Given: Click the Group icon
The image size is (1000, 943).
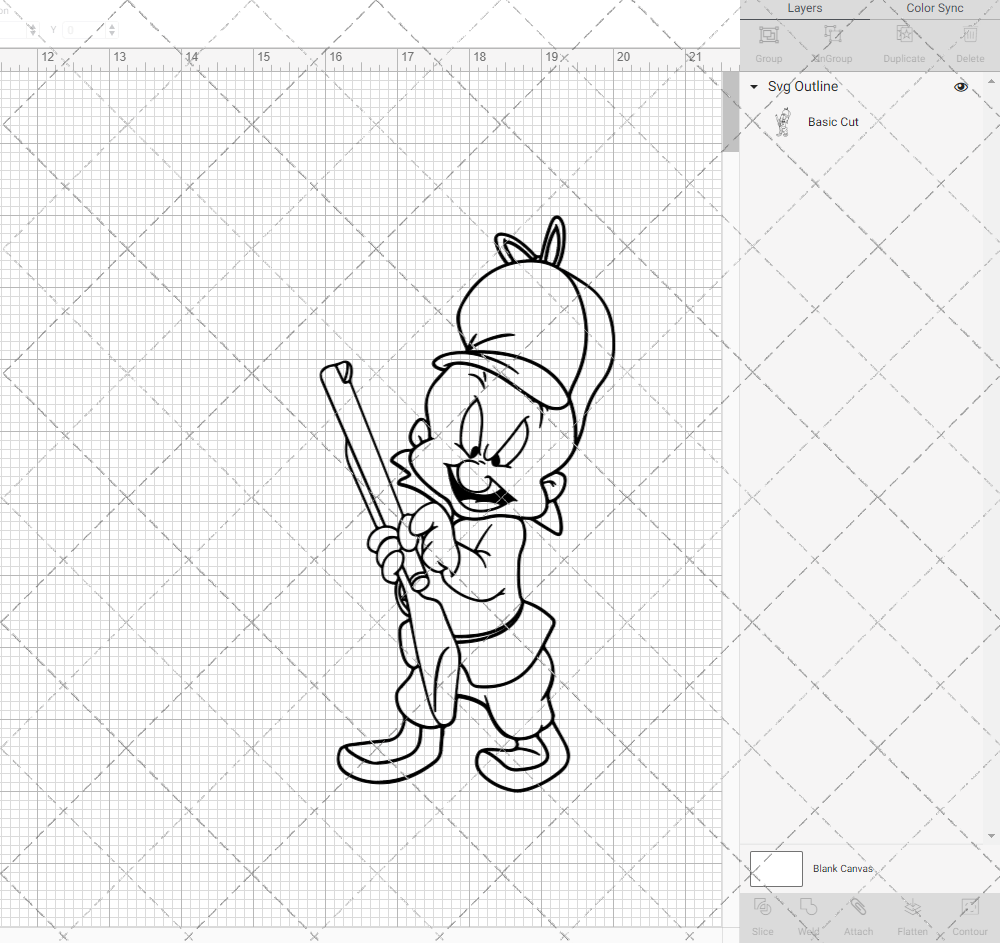Looking at the screenshot, I should point(768,34).
